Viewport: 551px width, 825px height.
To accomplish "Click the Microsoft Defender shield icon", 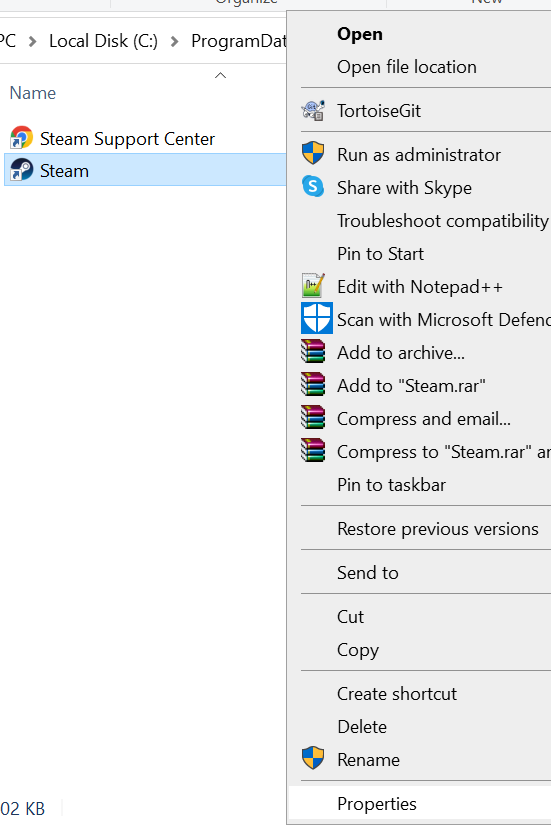I will [x=317, y=318].
